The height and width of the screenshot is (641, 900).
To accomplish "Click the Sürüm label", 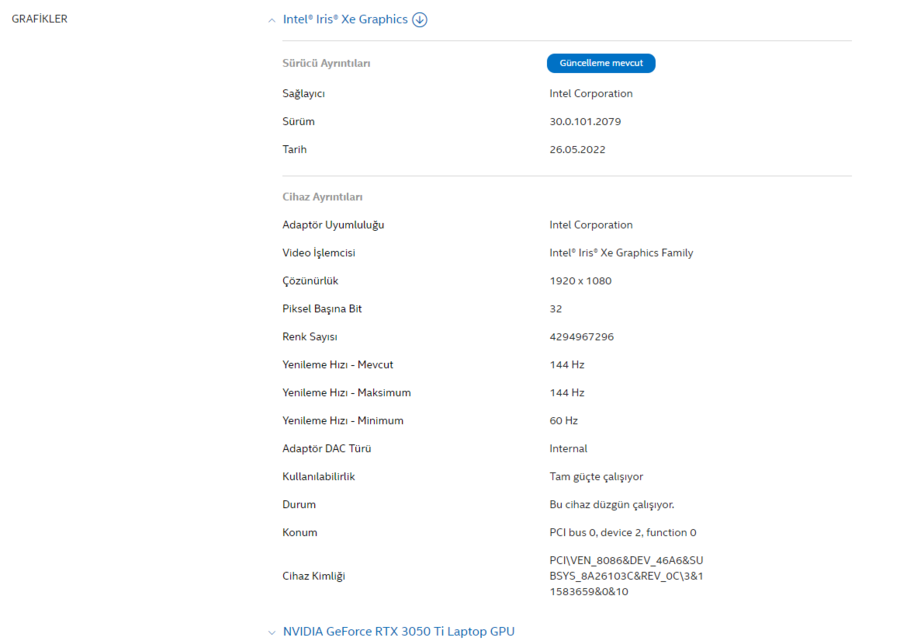I will tap(298, 122).
